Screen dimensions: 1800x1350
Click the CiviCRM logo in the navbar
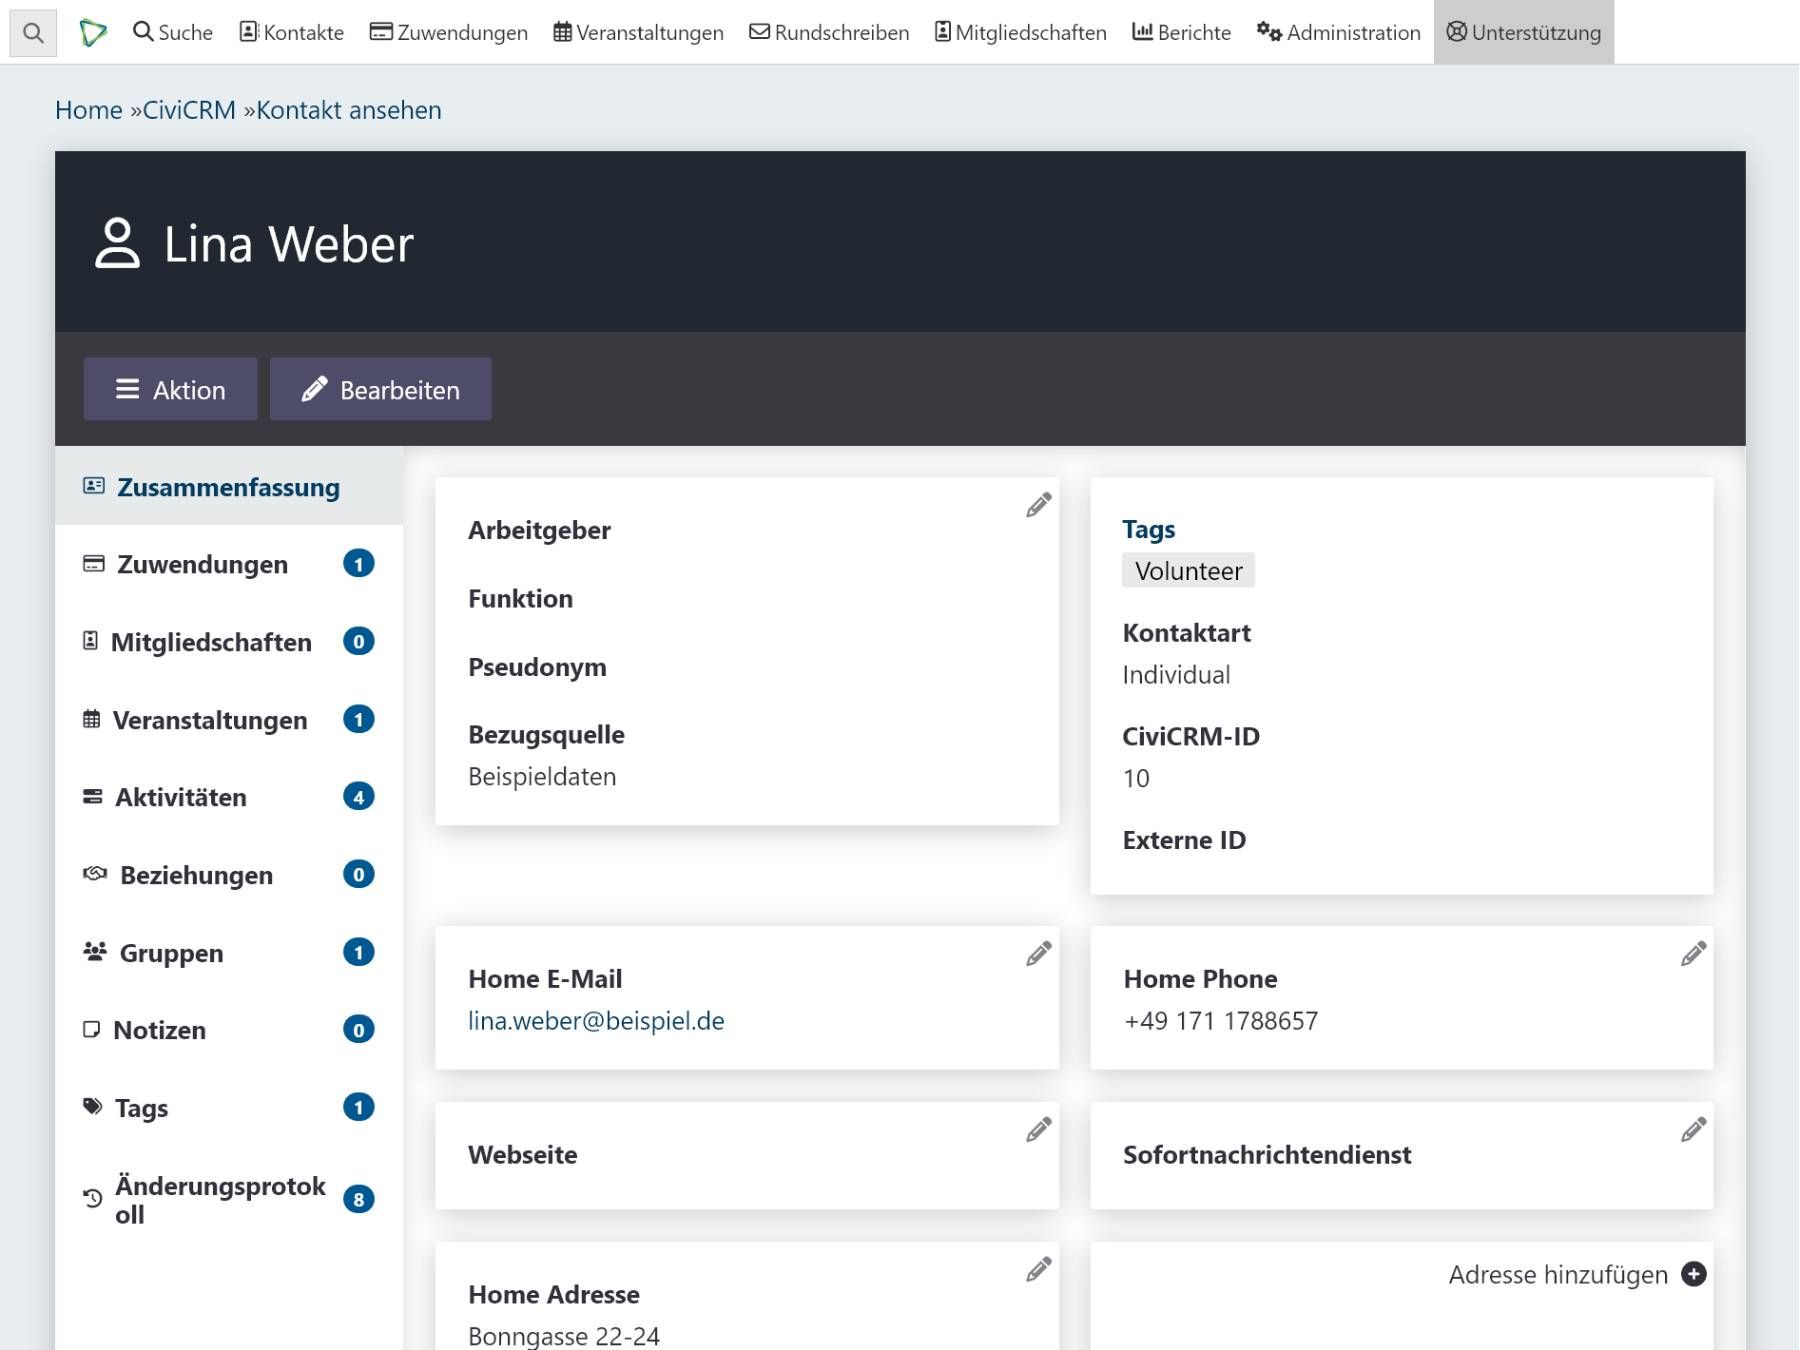tap(93, 31)
